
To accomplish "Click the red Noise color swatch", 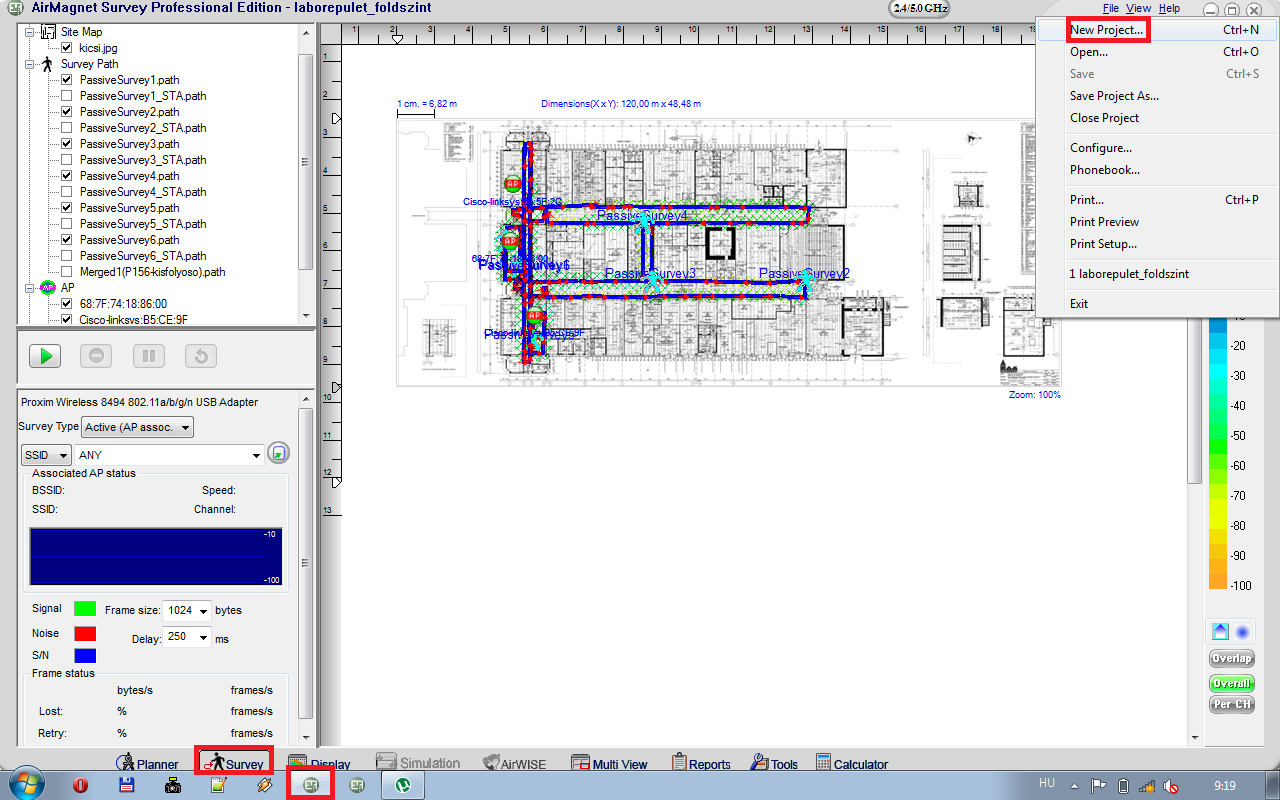I will tap(84, 633).
